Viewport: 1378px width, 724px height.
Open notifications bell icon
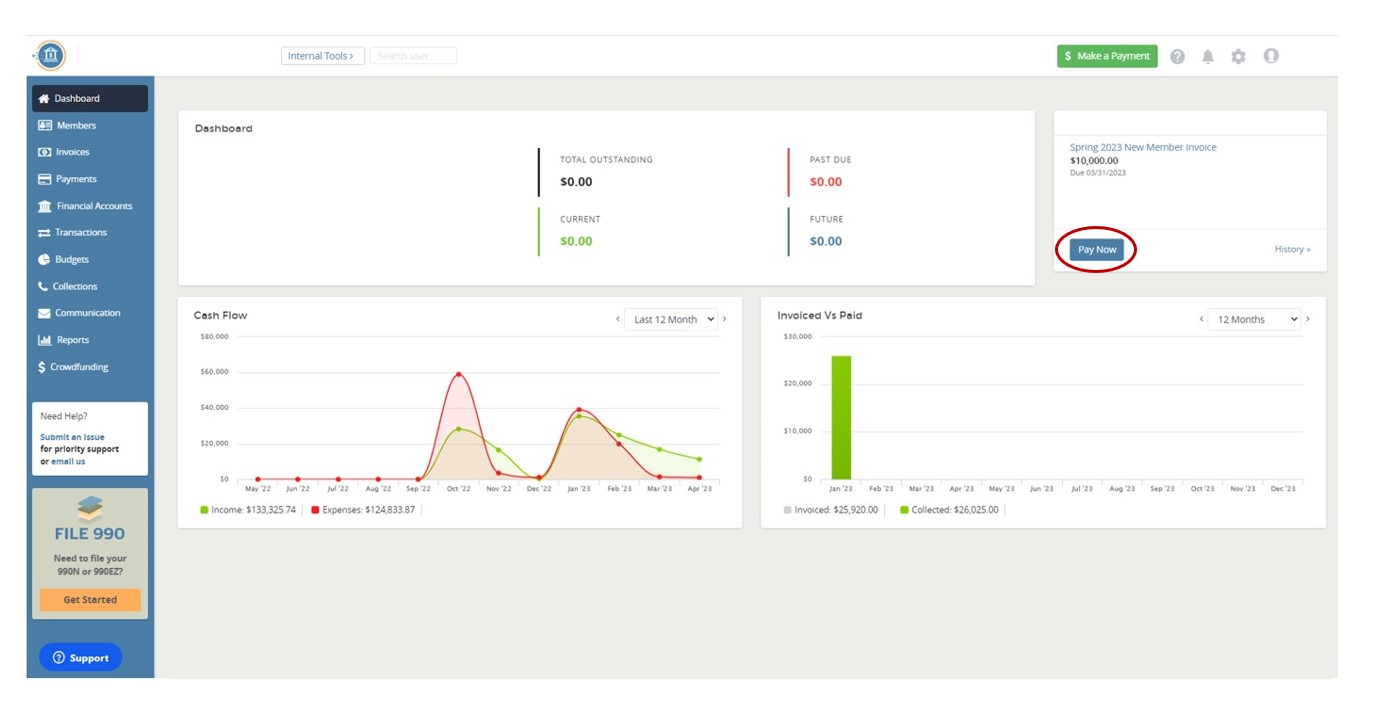click(1208, 57)
